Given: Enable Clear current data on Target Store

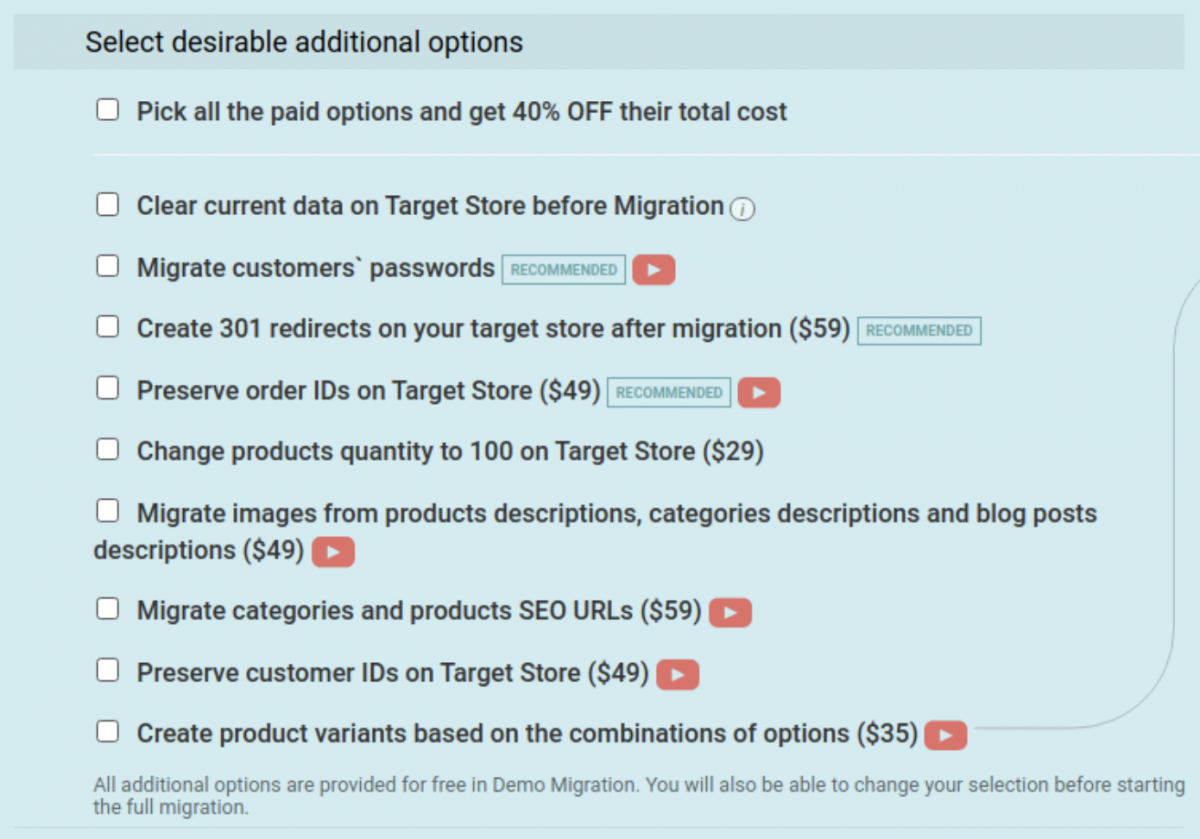Looking at the screenshot, I should (x=107, y=203).
